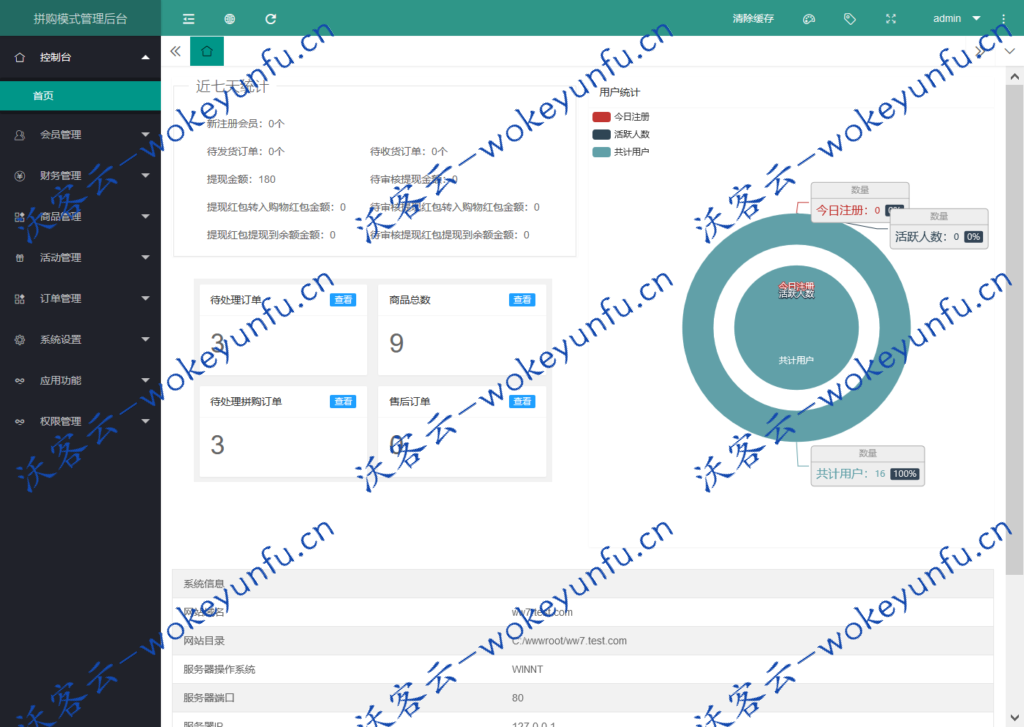
Task: Click the 控制台 home icon in sidebar
Action: (x=20, y=57)
